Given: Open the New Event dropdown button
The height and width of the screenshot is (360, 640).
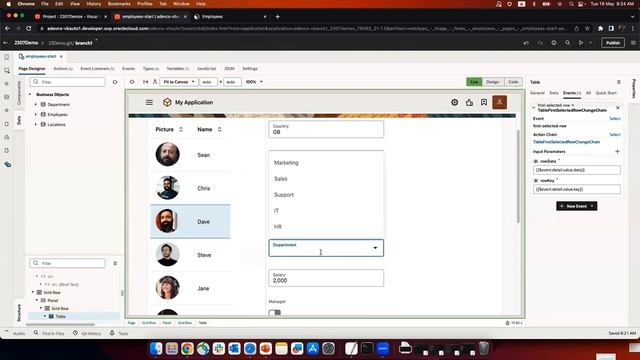Looking at the screenshot, I should click(576, 206).
